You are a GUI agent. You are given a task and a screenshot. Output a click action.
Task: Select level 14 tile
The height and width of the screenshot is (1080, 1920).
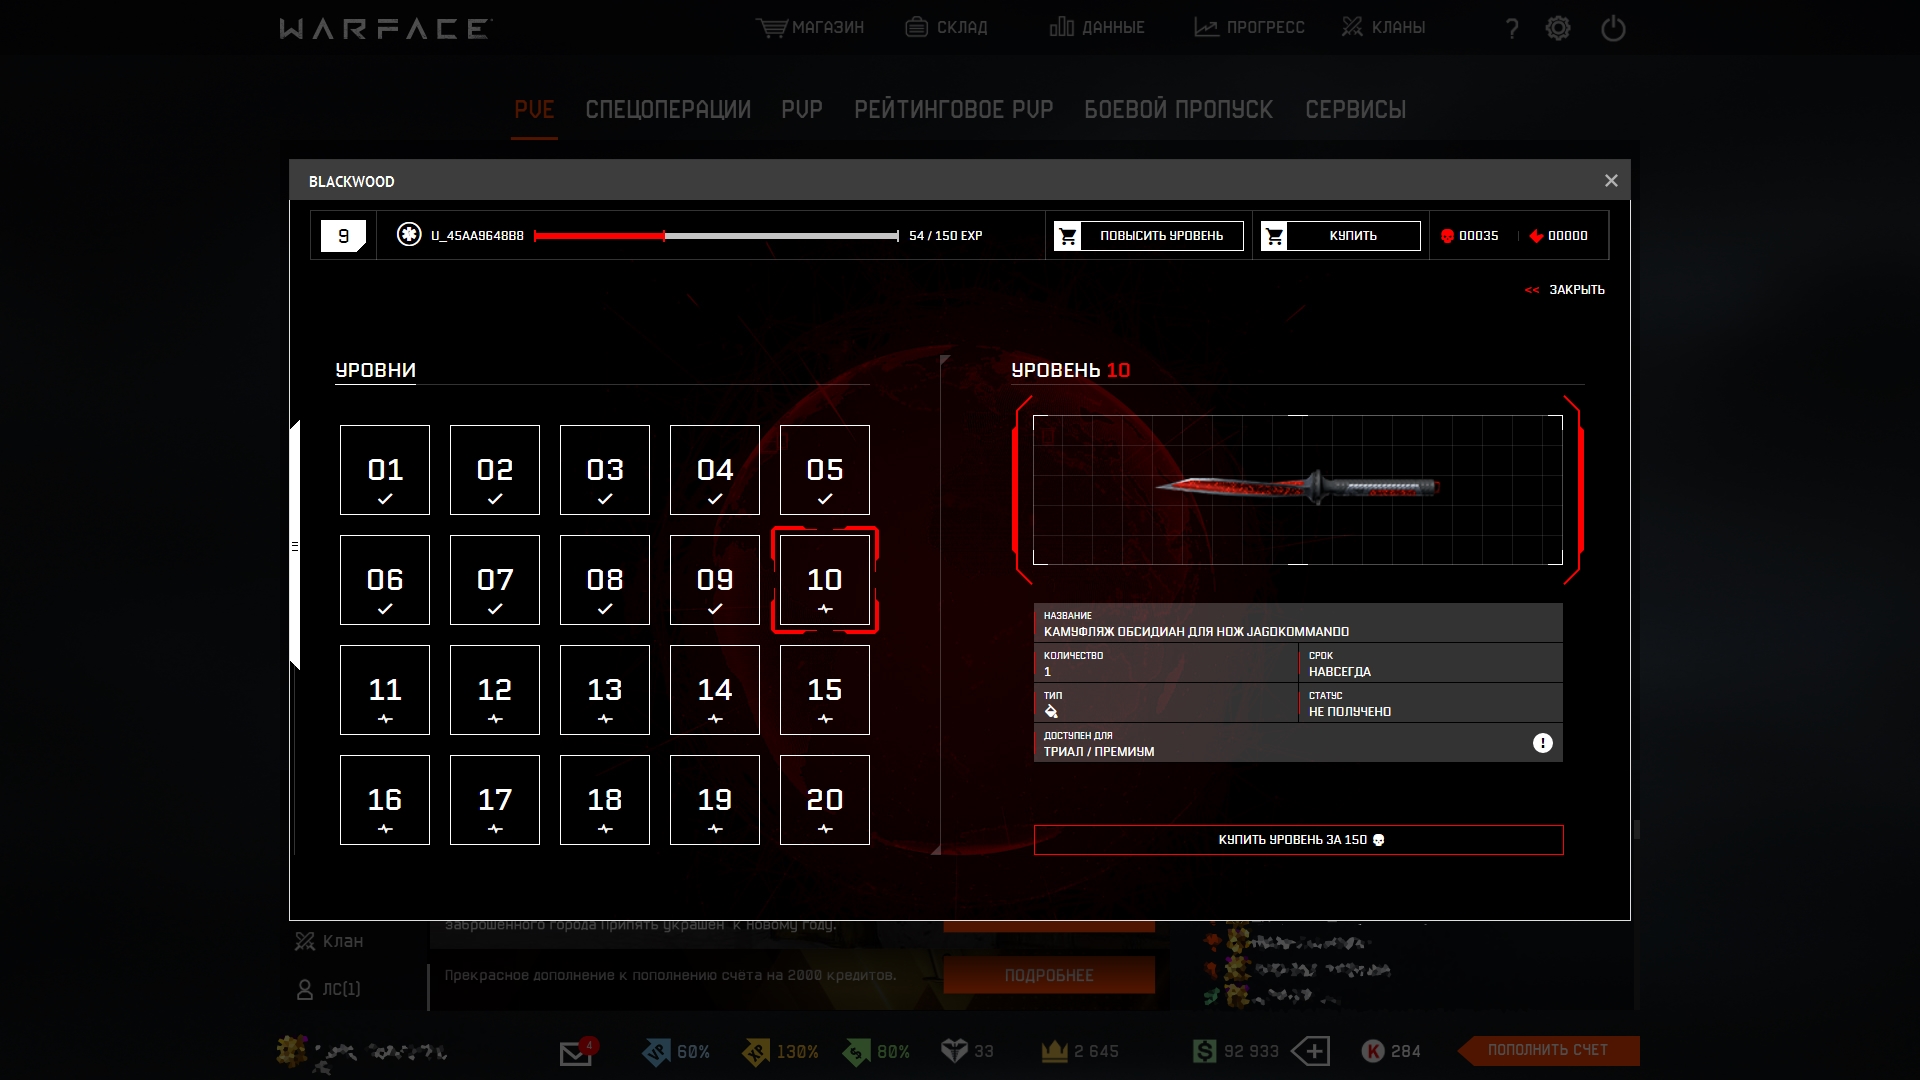click(715, 690)
